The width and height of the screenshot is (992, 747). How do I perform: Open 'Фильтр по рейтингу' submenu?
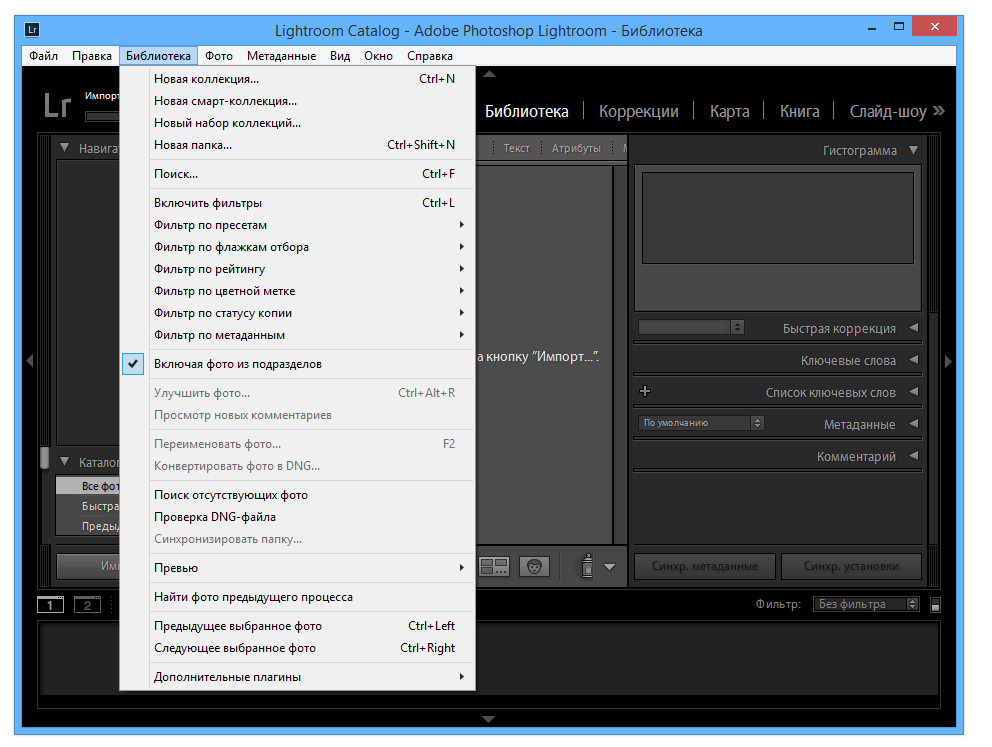click(297, 269)
